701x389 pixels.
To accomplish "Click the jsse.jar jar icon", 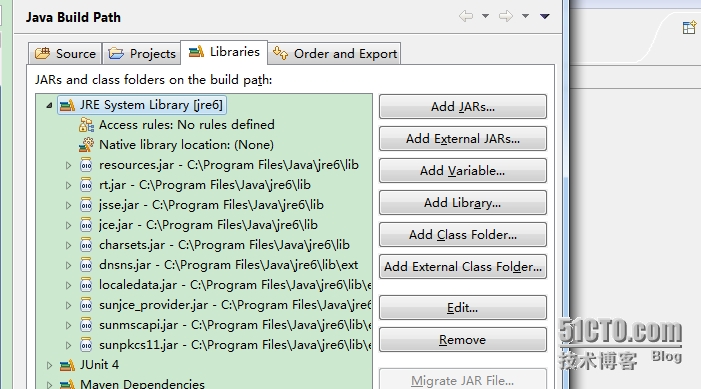I will pos(86,205).
